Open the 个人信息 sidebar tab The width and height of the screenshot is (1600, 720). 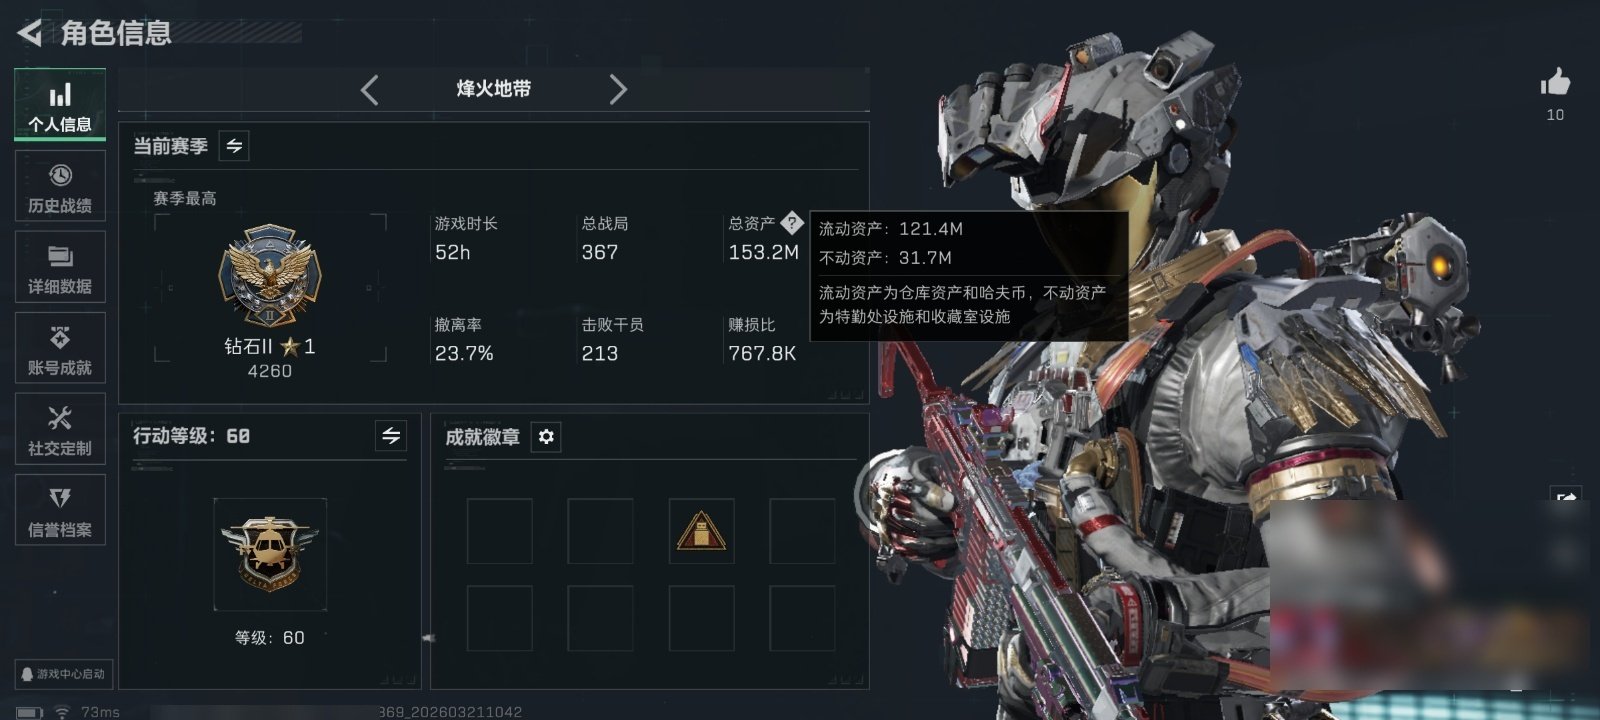tap(60, 105)
